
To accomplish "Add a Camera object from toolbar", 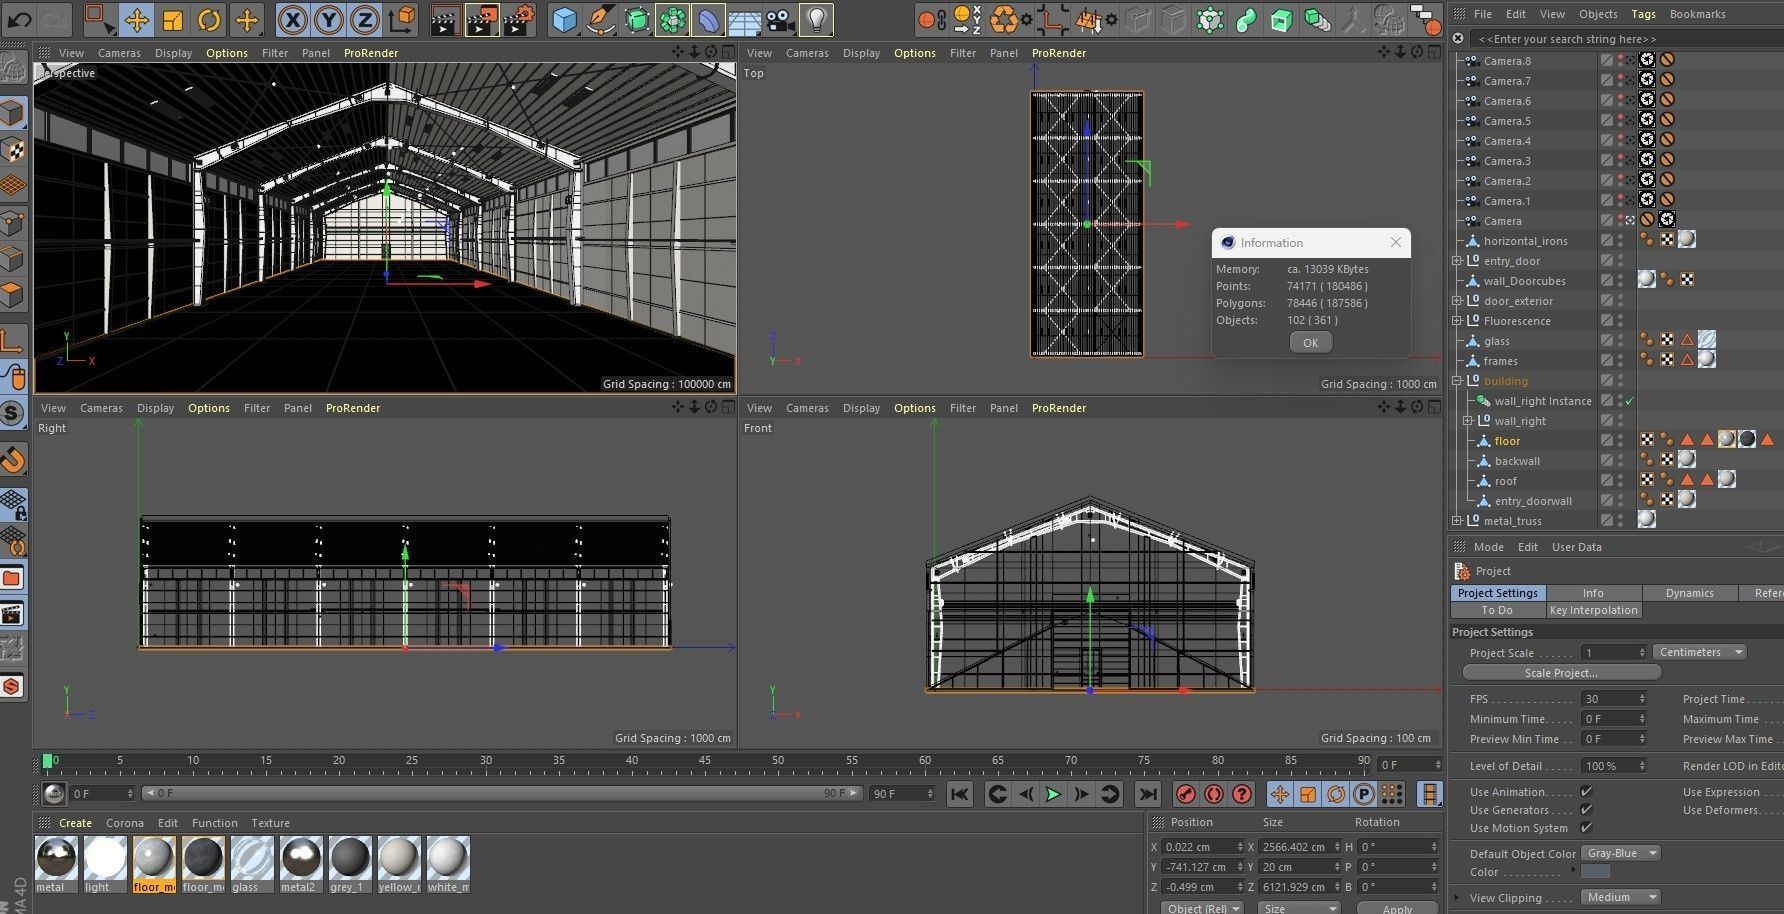I will click(x=781, y=19).
